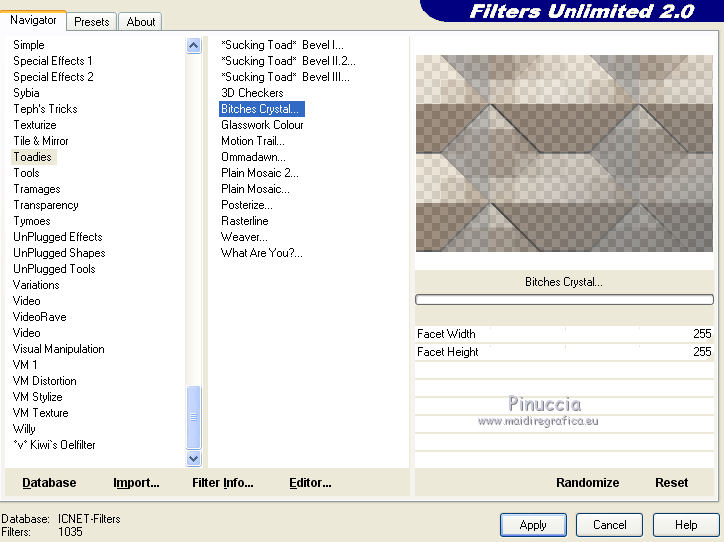Select VM Texture category
The width and height of the screenshot is (724, 542).
(x=41, y=413)
